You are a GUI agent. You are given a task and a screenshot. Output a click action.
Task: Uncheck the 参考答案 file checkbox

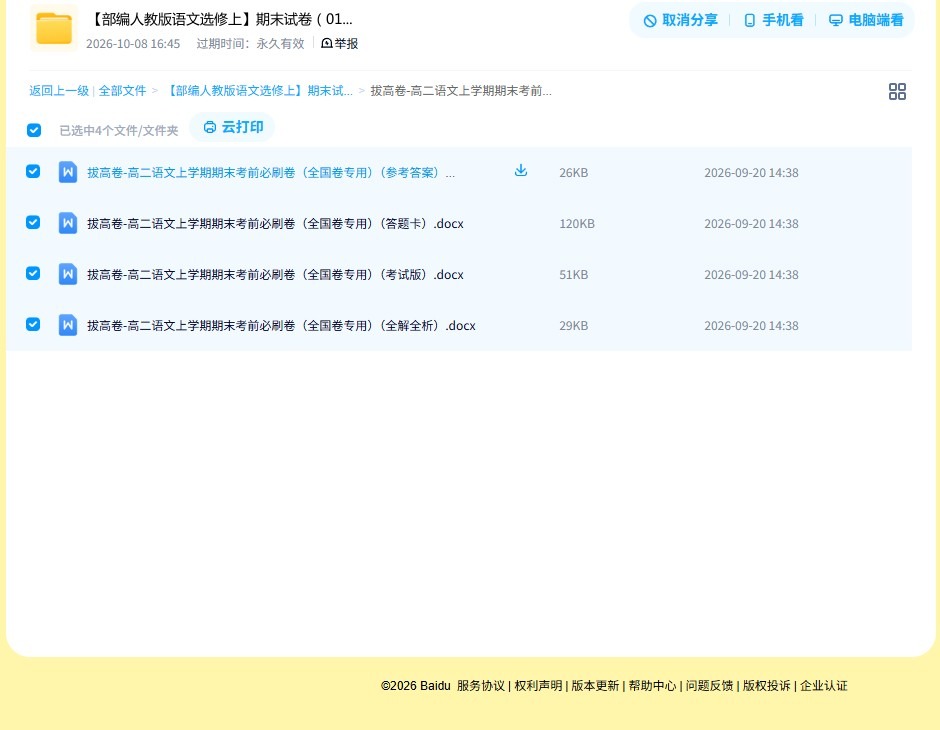(33, 171)
